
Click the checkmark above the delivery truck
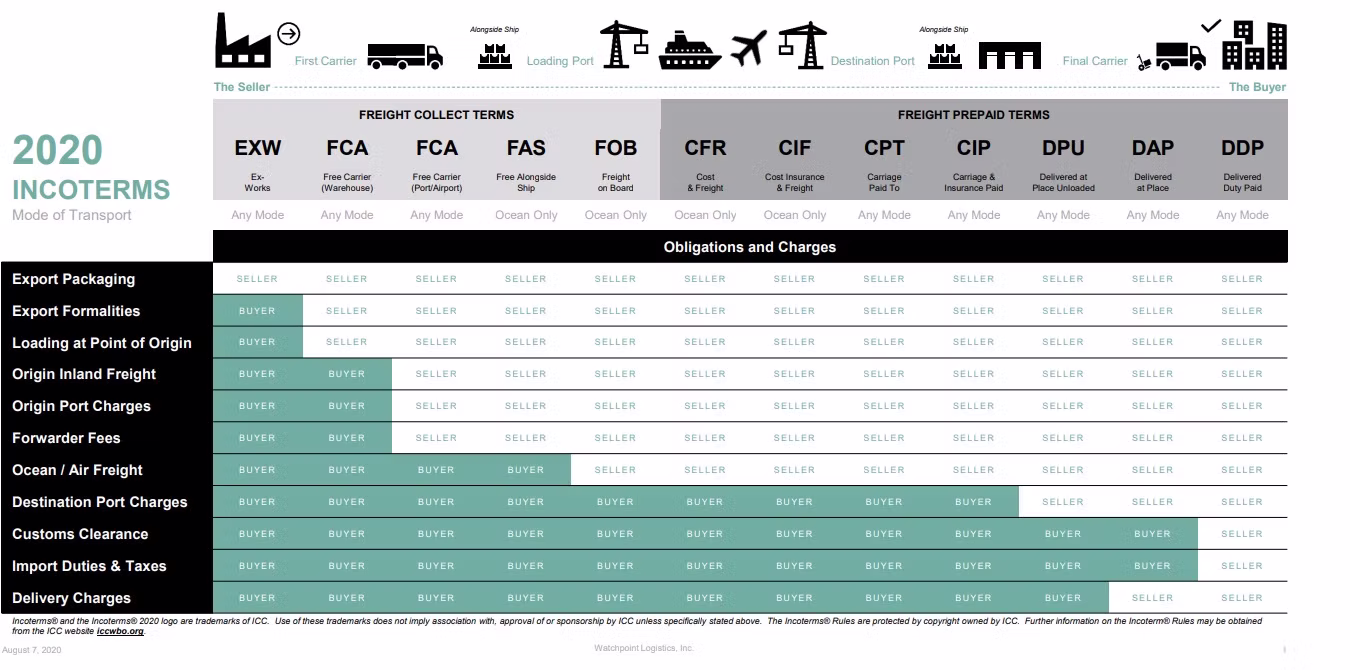(1210, 26)
